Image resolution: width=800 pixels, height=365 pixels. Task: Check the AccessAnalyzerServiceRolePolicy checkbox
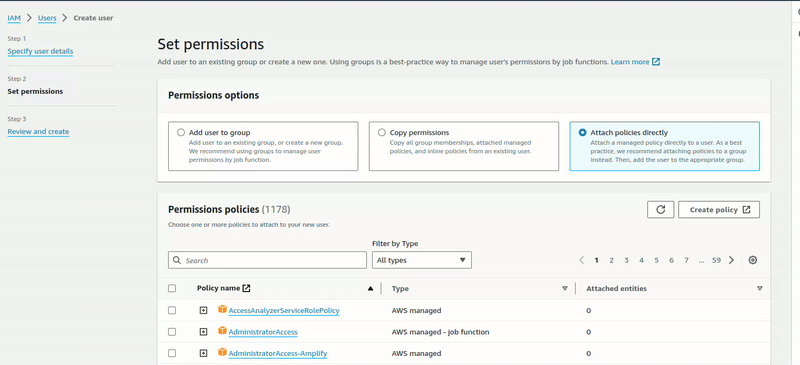click(x=172, y=310)
